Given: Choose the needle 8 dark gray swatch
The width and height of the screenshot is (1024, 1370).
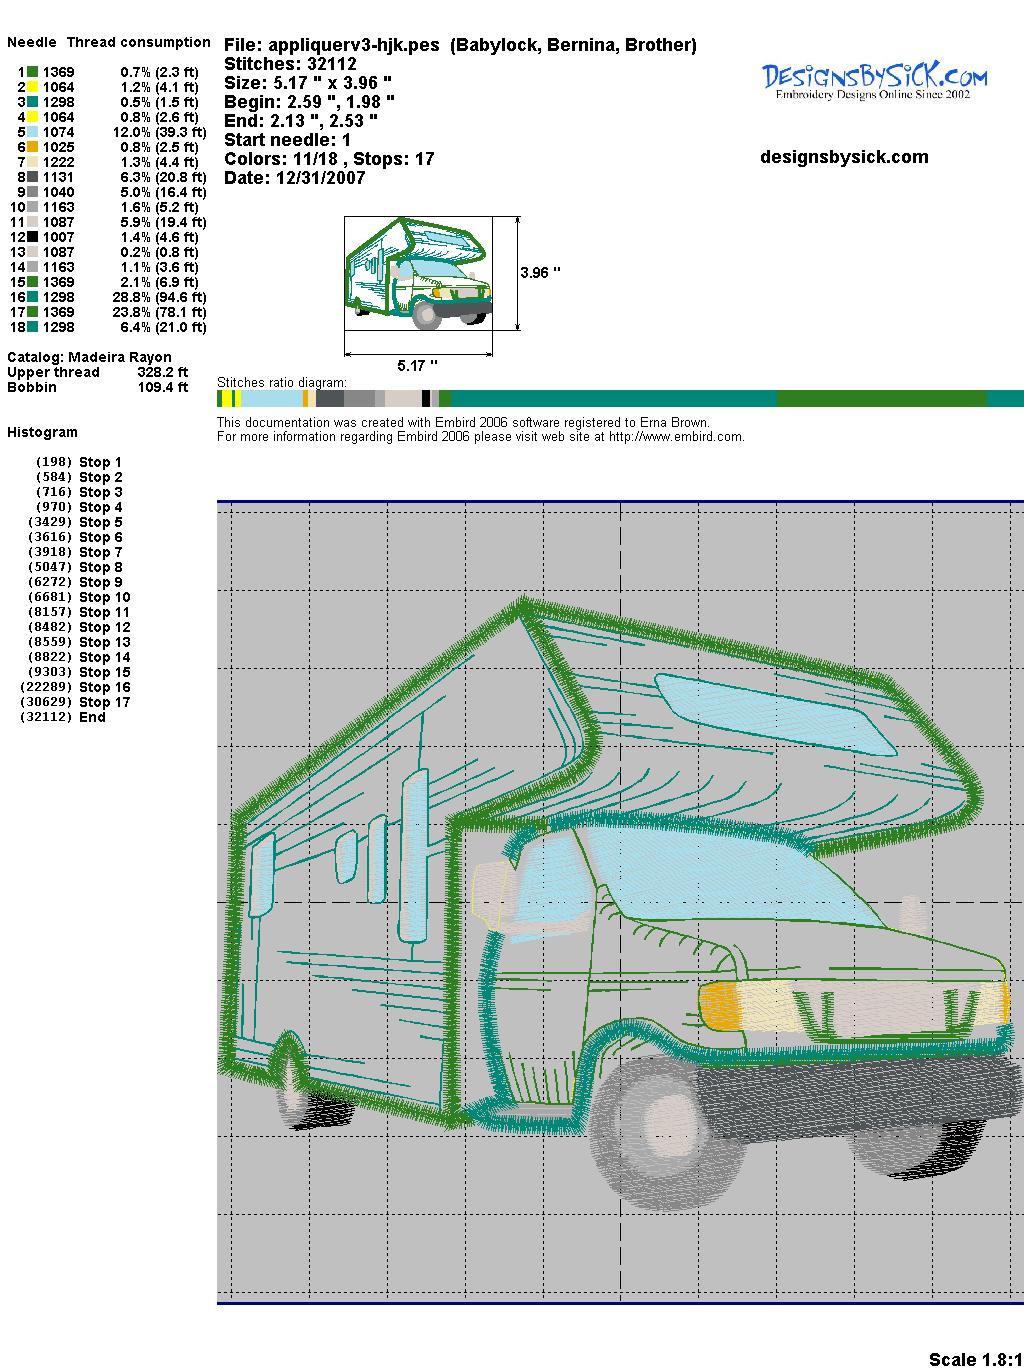Looking at the screenshot, I should point(32,177).
